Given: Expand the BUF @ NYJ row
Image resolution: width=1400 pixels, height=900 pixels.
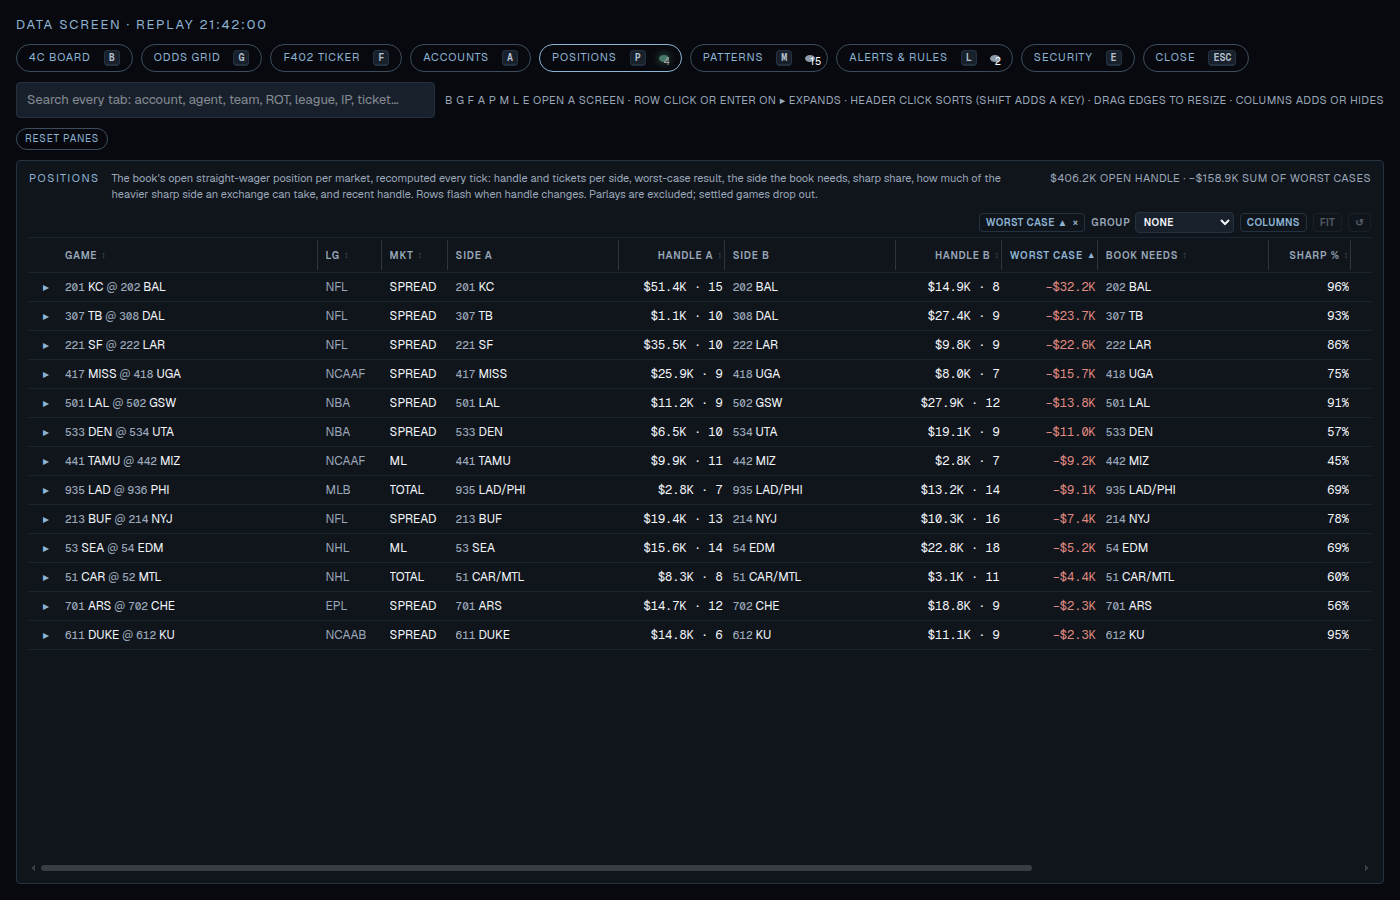Looking at the screenshot, I should [x=46, y=520].
